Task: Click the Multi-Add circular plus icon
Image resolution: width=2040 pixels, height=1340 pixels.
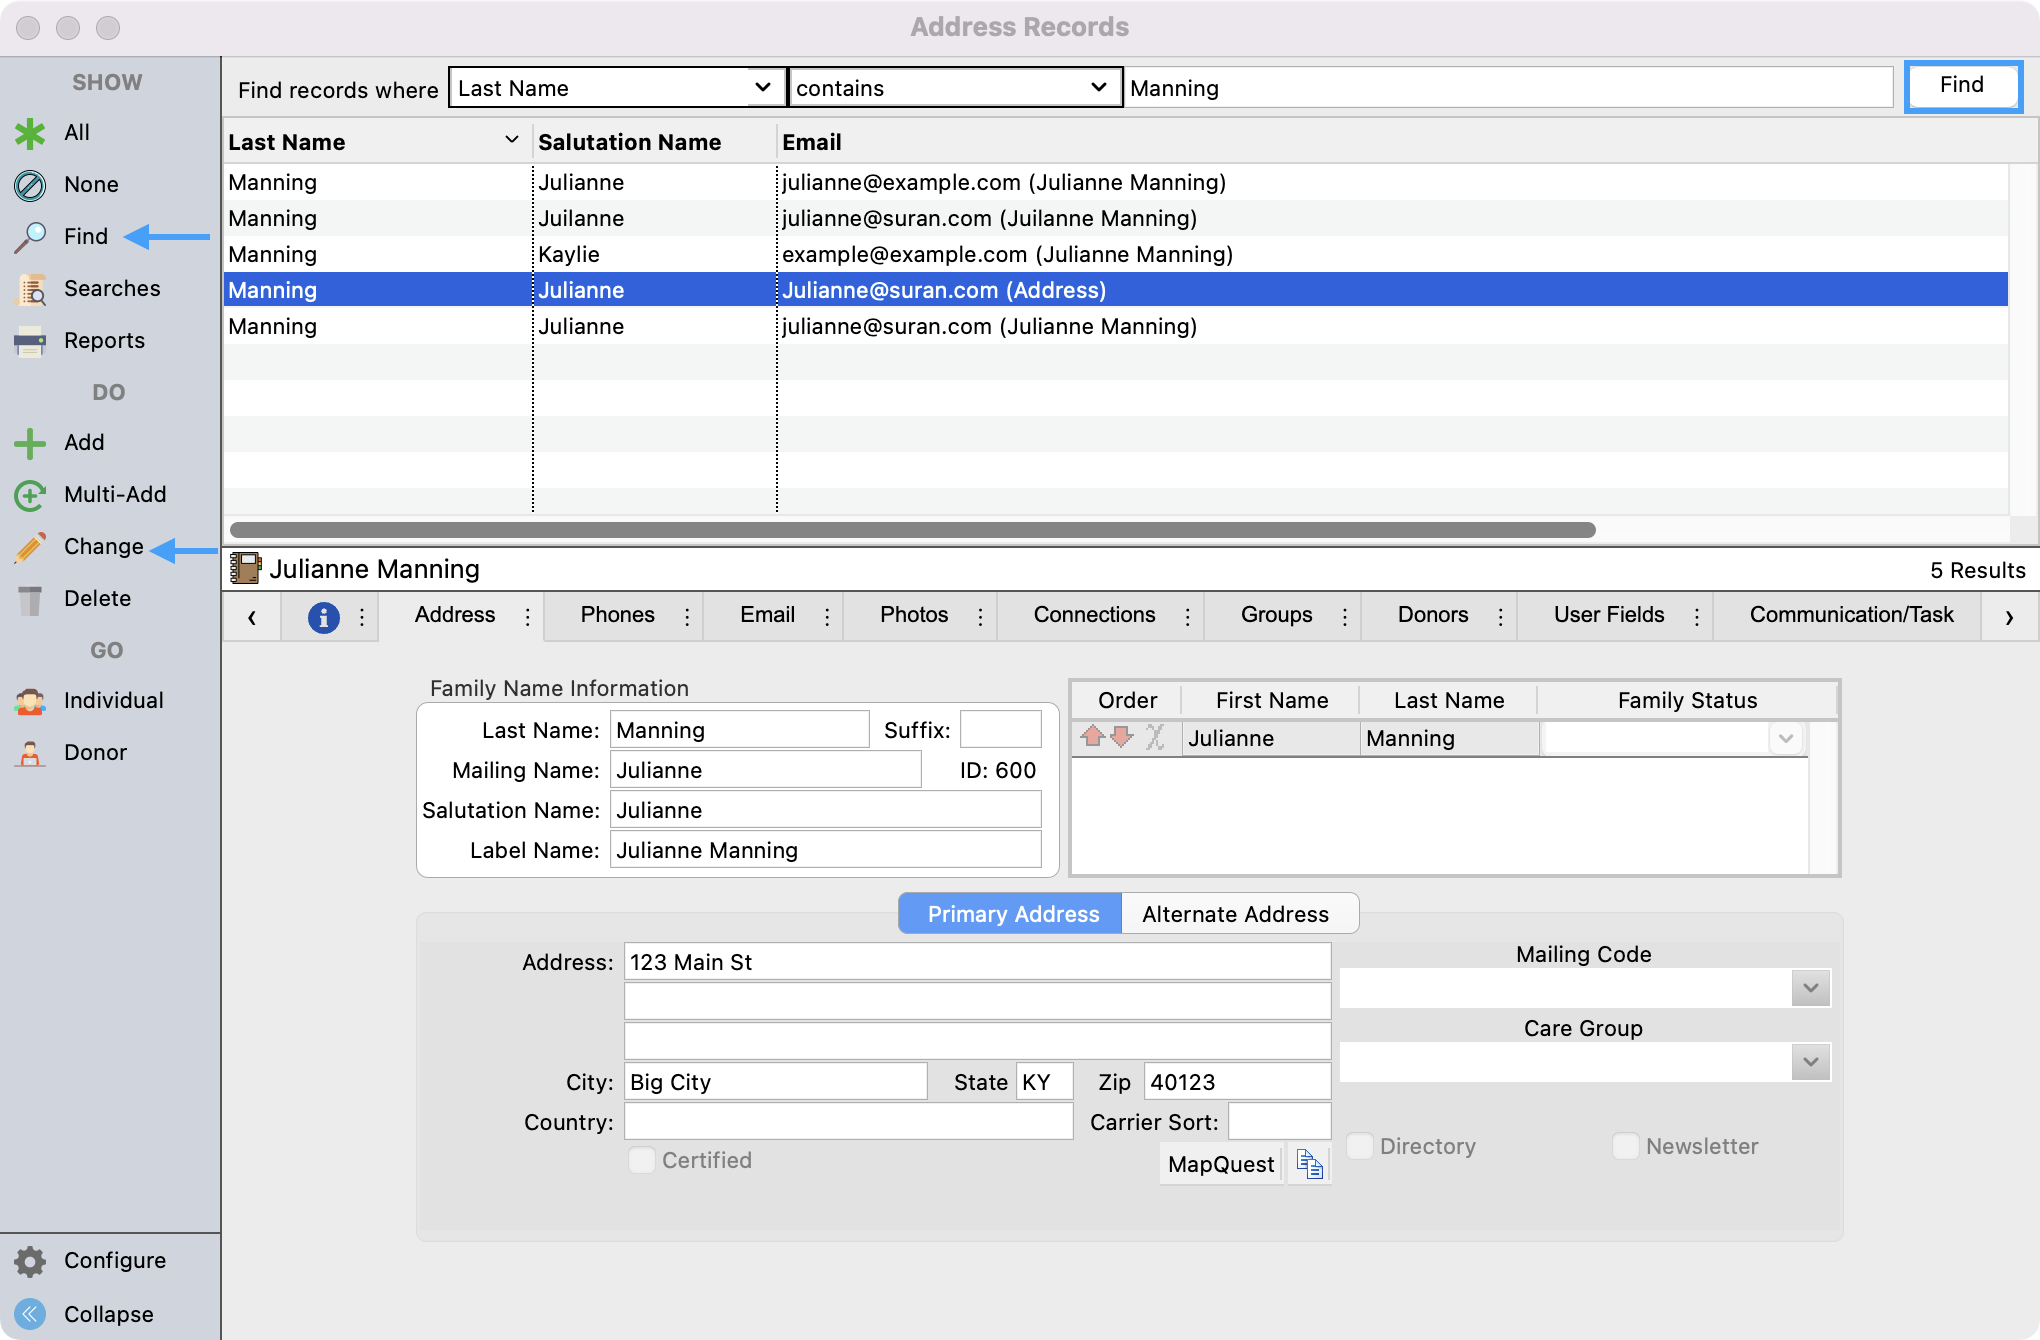Action: 30,495
